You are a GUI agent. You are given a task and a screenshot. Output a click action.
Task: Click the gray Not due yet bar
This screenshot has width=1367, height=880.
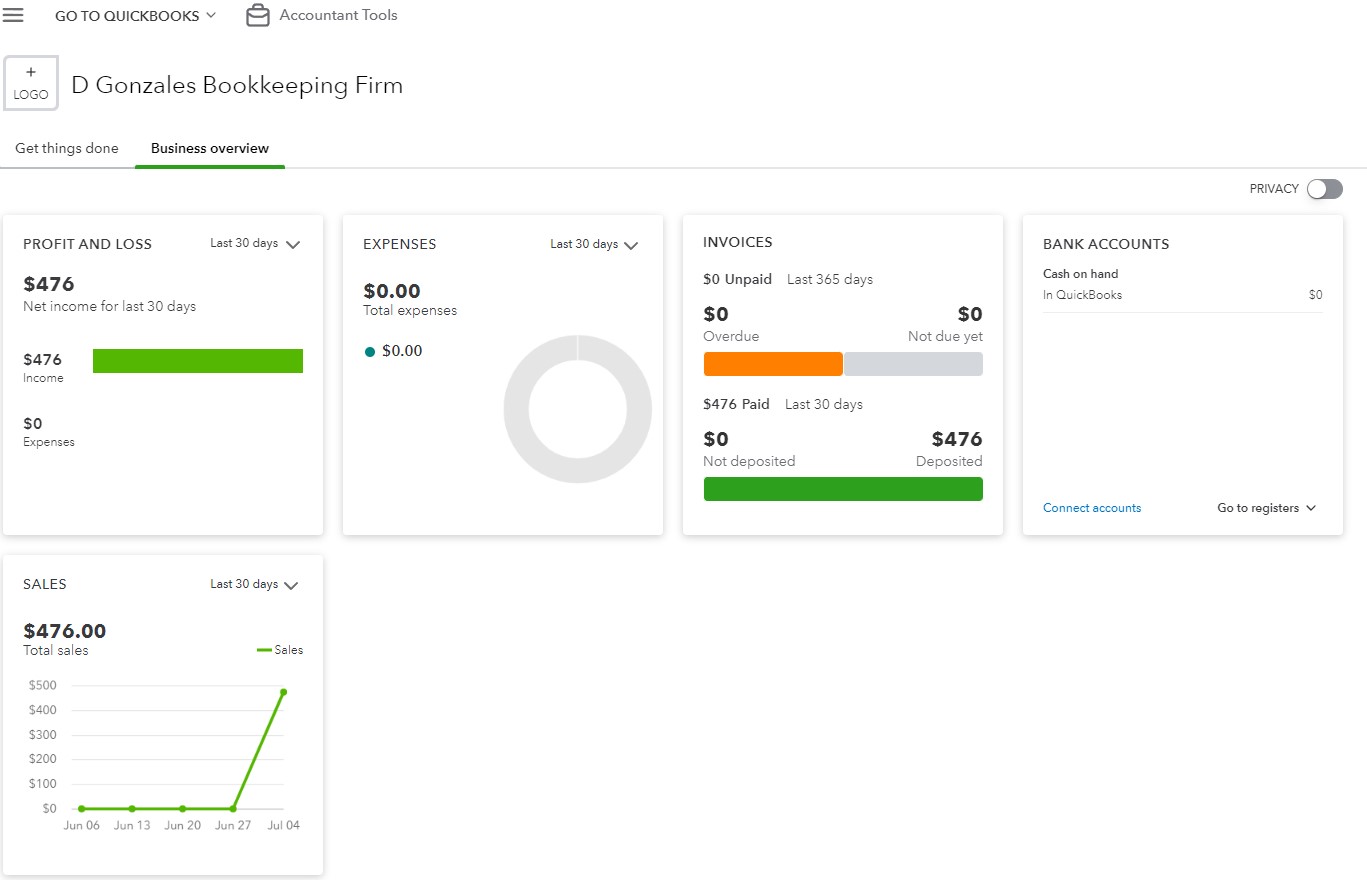click(x=913, y=364)
